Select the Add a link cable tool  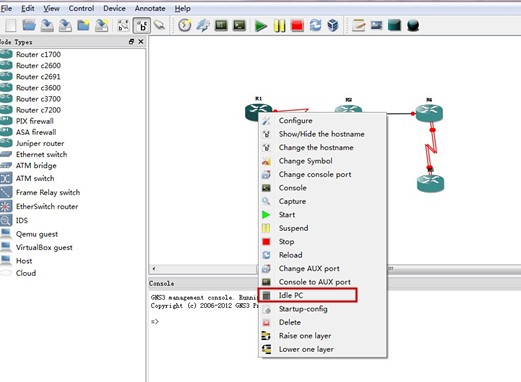coord(160,25)
